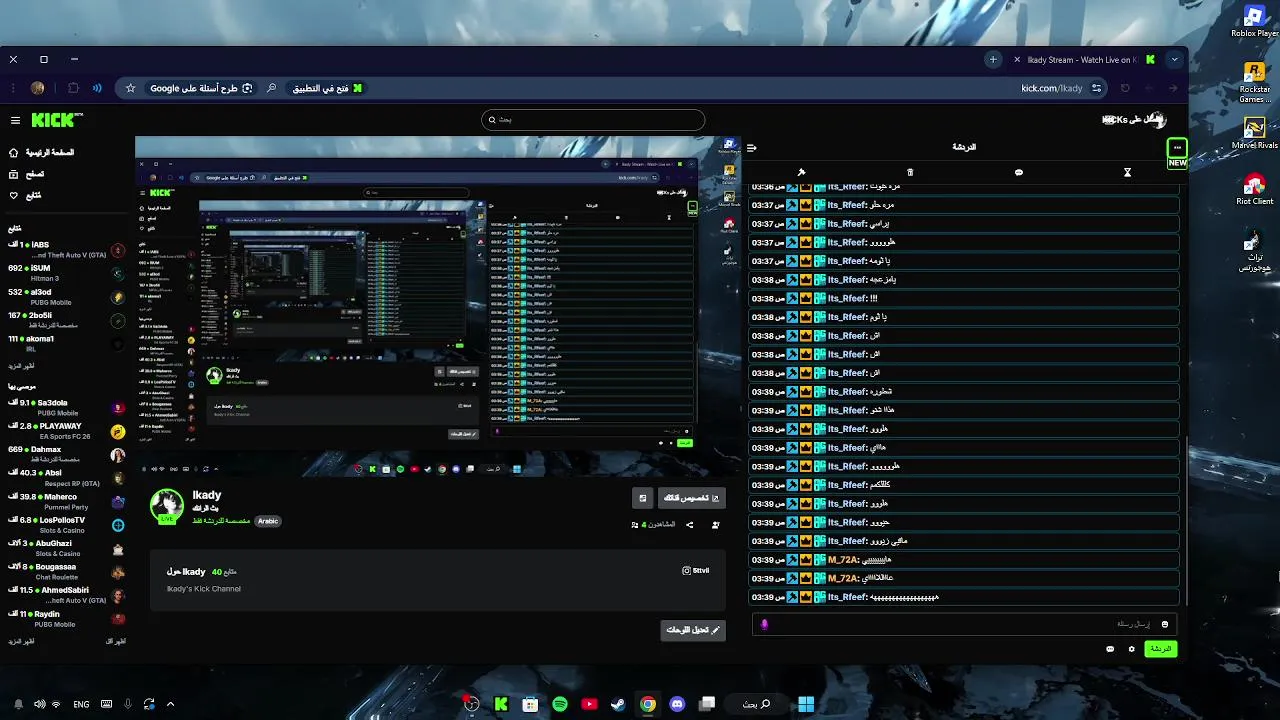Click icon button beside customize channel
Image resolution: width=1280 pixels, height=720 pixels.
pyautogui.click(x=643, y=498)
